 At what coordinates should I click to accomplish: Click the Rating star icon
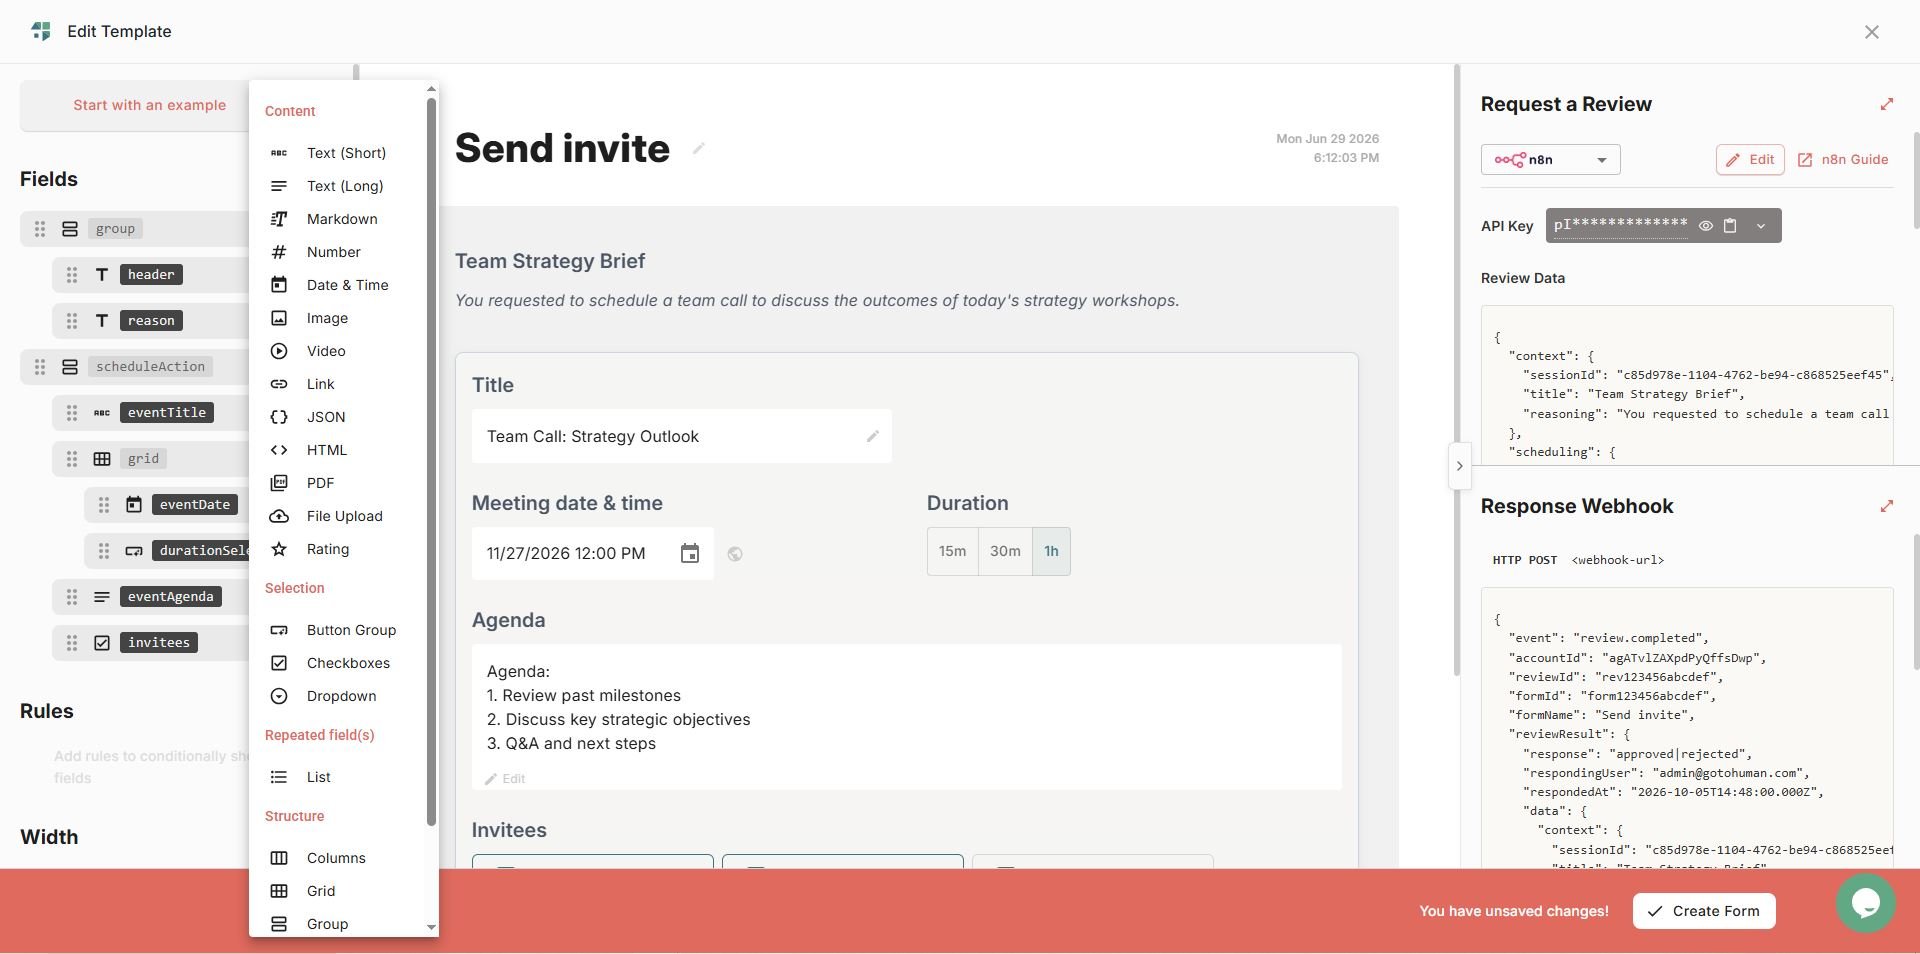[279, 549]
